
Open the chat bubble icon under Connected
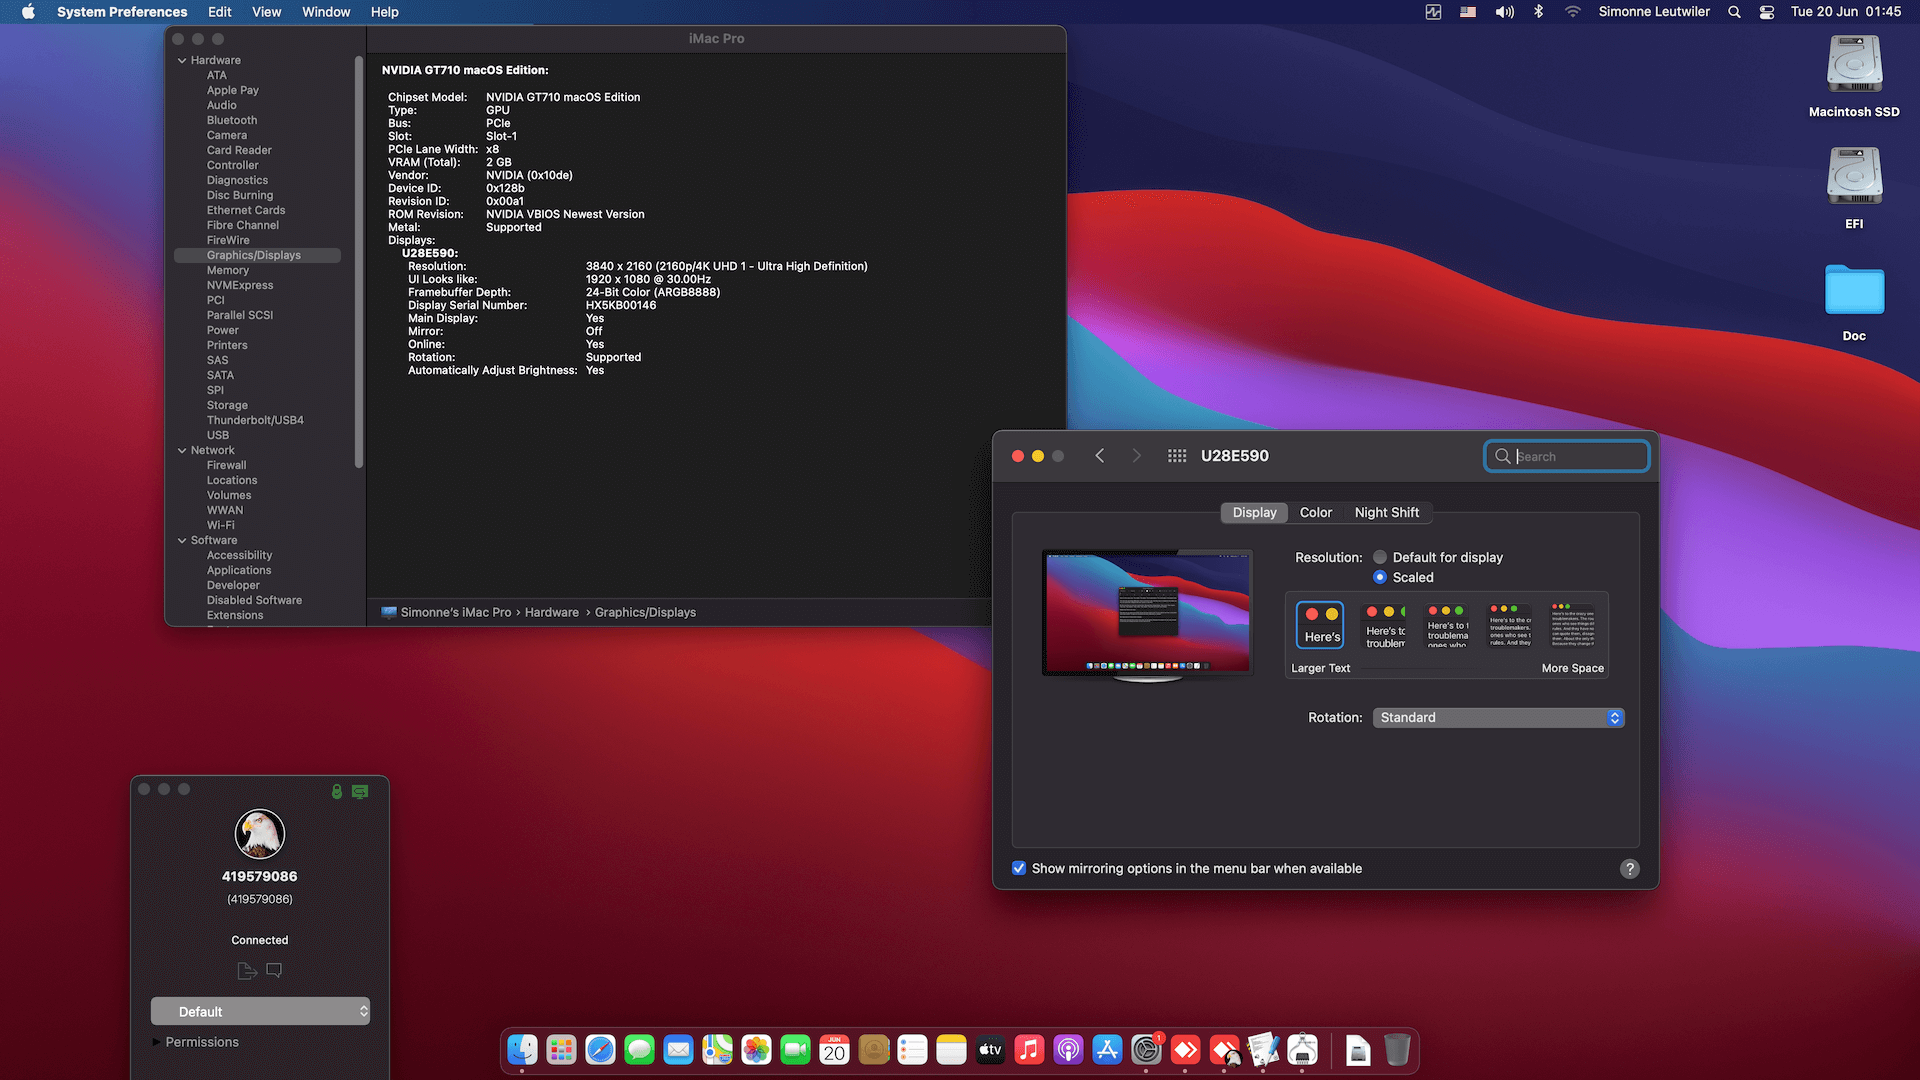point(274,970)
